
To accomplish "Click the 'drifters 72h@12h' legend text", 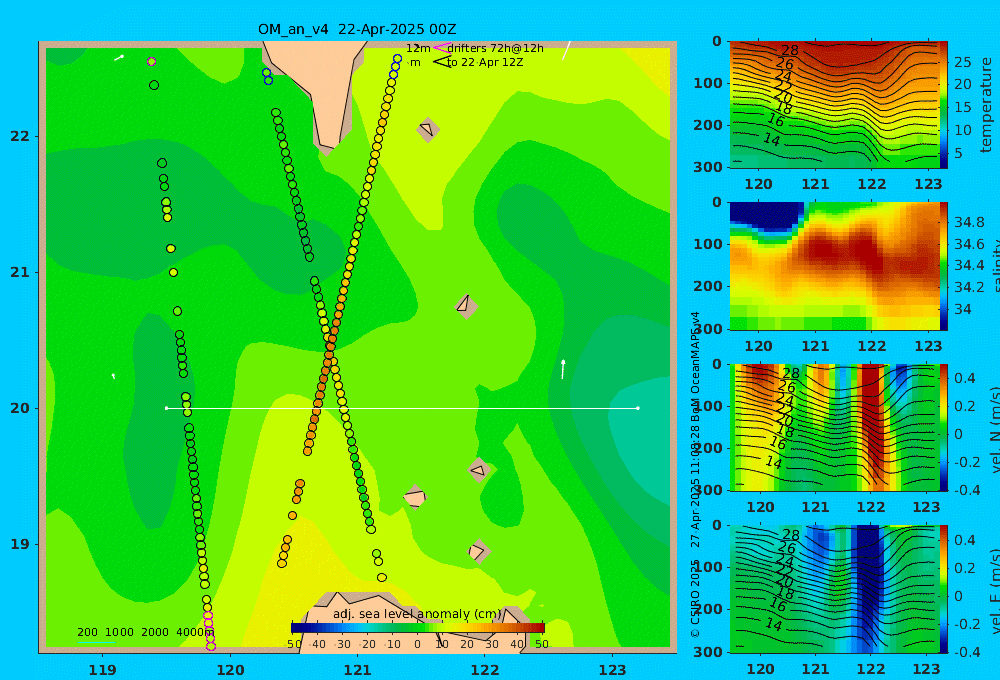I will 495,48.
